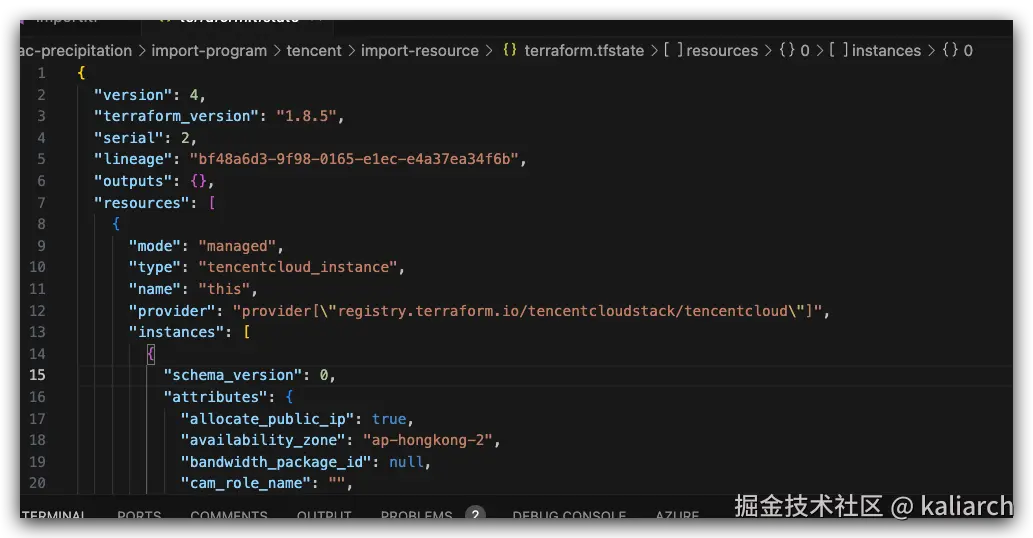The image size is (1033, 538).
Task: Select the import-resource breadcrumb segment
Action: point(420,51)
